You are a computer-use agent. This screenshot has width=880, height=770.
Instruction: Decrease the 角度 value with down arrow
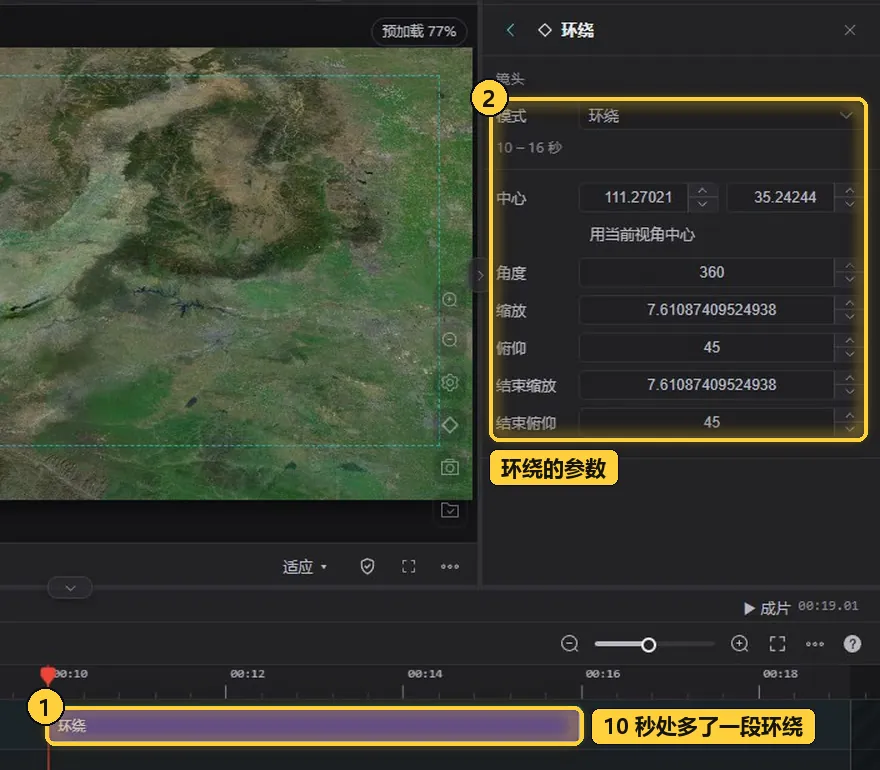(849, 279)
